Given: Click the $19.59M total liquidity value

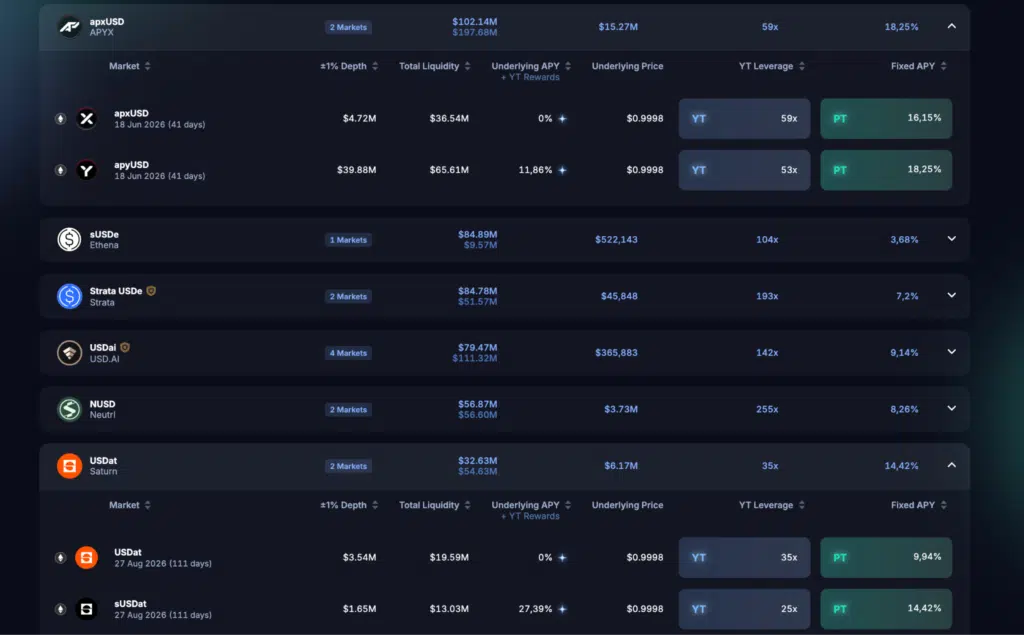Looking at the screenshot, I should pyautogui.click(x=449, y=557).
